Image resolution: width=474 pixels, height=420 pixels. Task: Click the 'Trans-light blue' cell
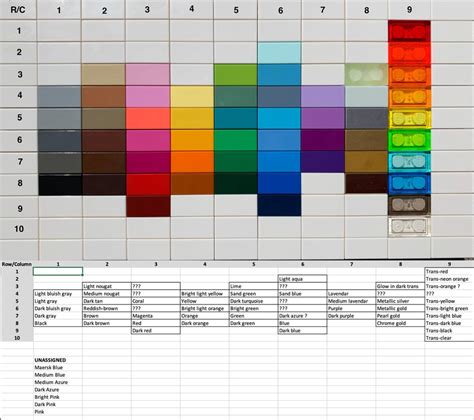[x=449, y=316]
